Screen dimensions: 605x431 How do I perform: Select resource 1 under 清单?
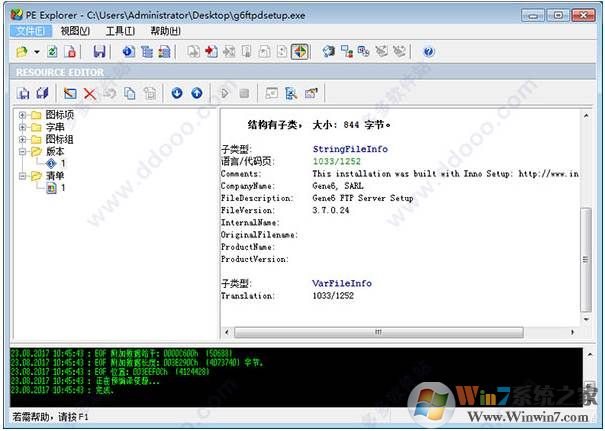tap(63, 188)
